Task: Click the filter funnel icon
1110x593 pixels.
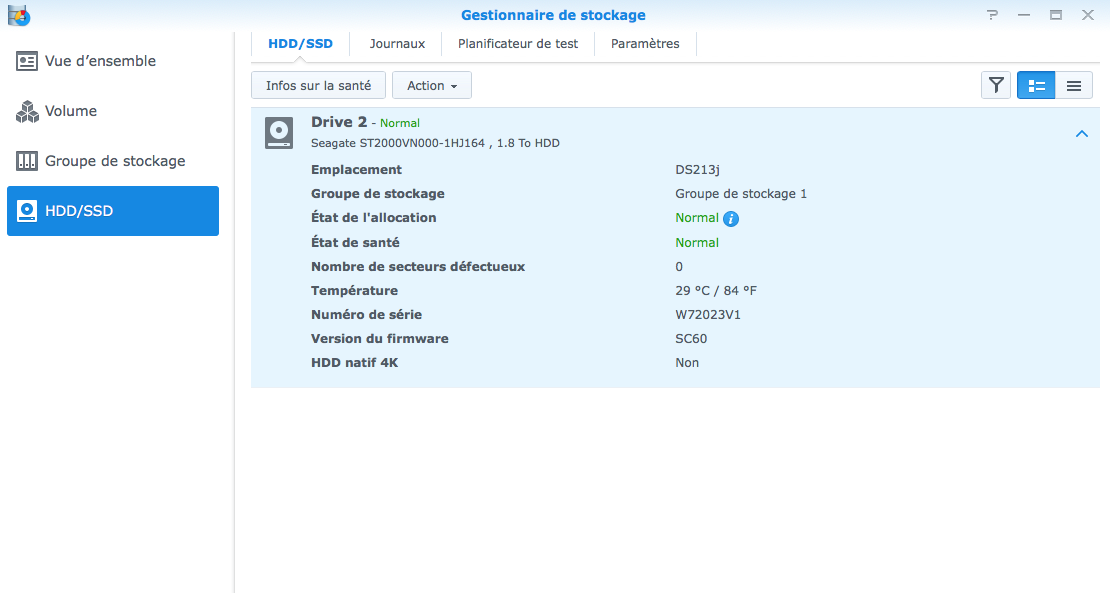Action: point(996,86)
